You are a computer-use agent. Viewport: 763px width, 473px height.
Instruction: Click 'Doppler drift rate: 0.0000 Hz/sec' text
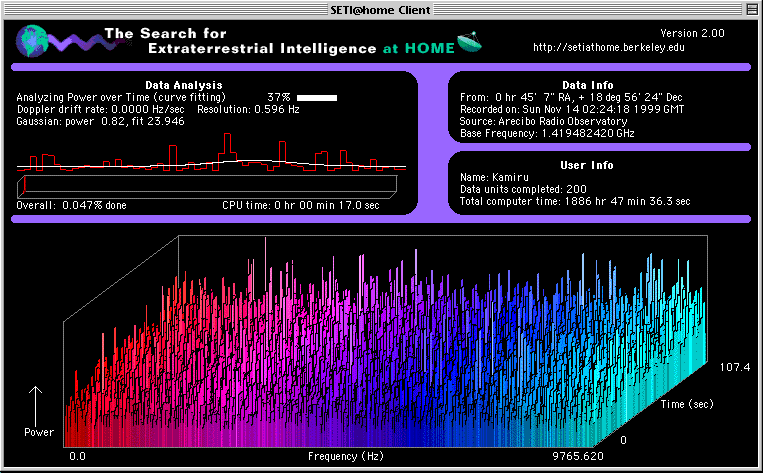(x=101, y=109)
